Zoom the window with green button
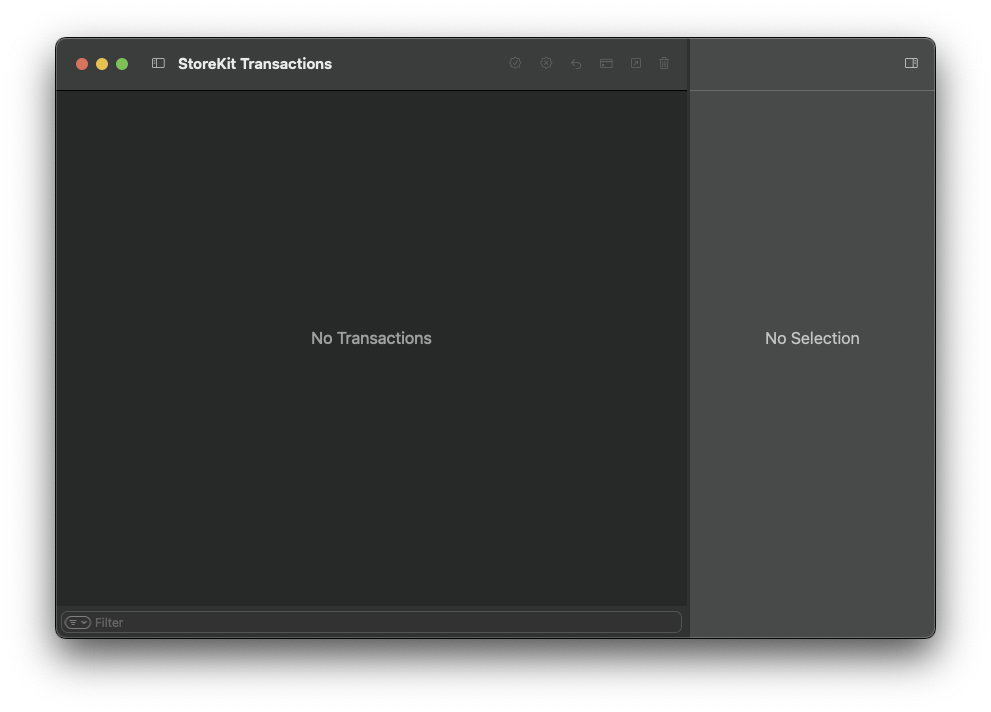Screen dimensions: 991x712 click(122, 64)
